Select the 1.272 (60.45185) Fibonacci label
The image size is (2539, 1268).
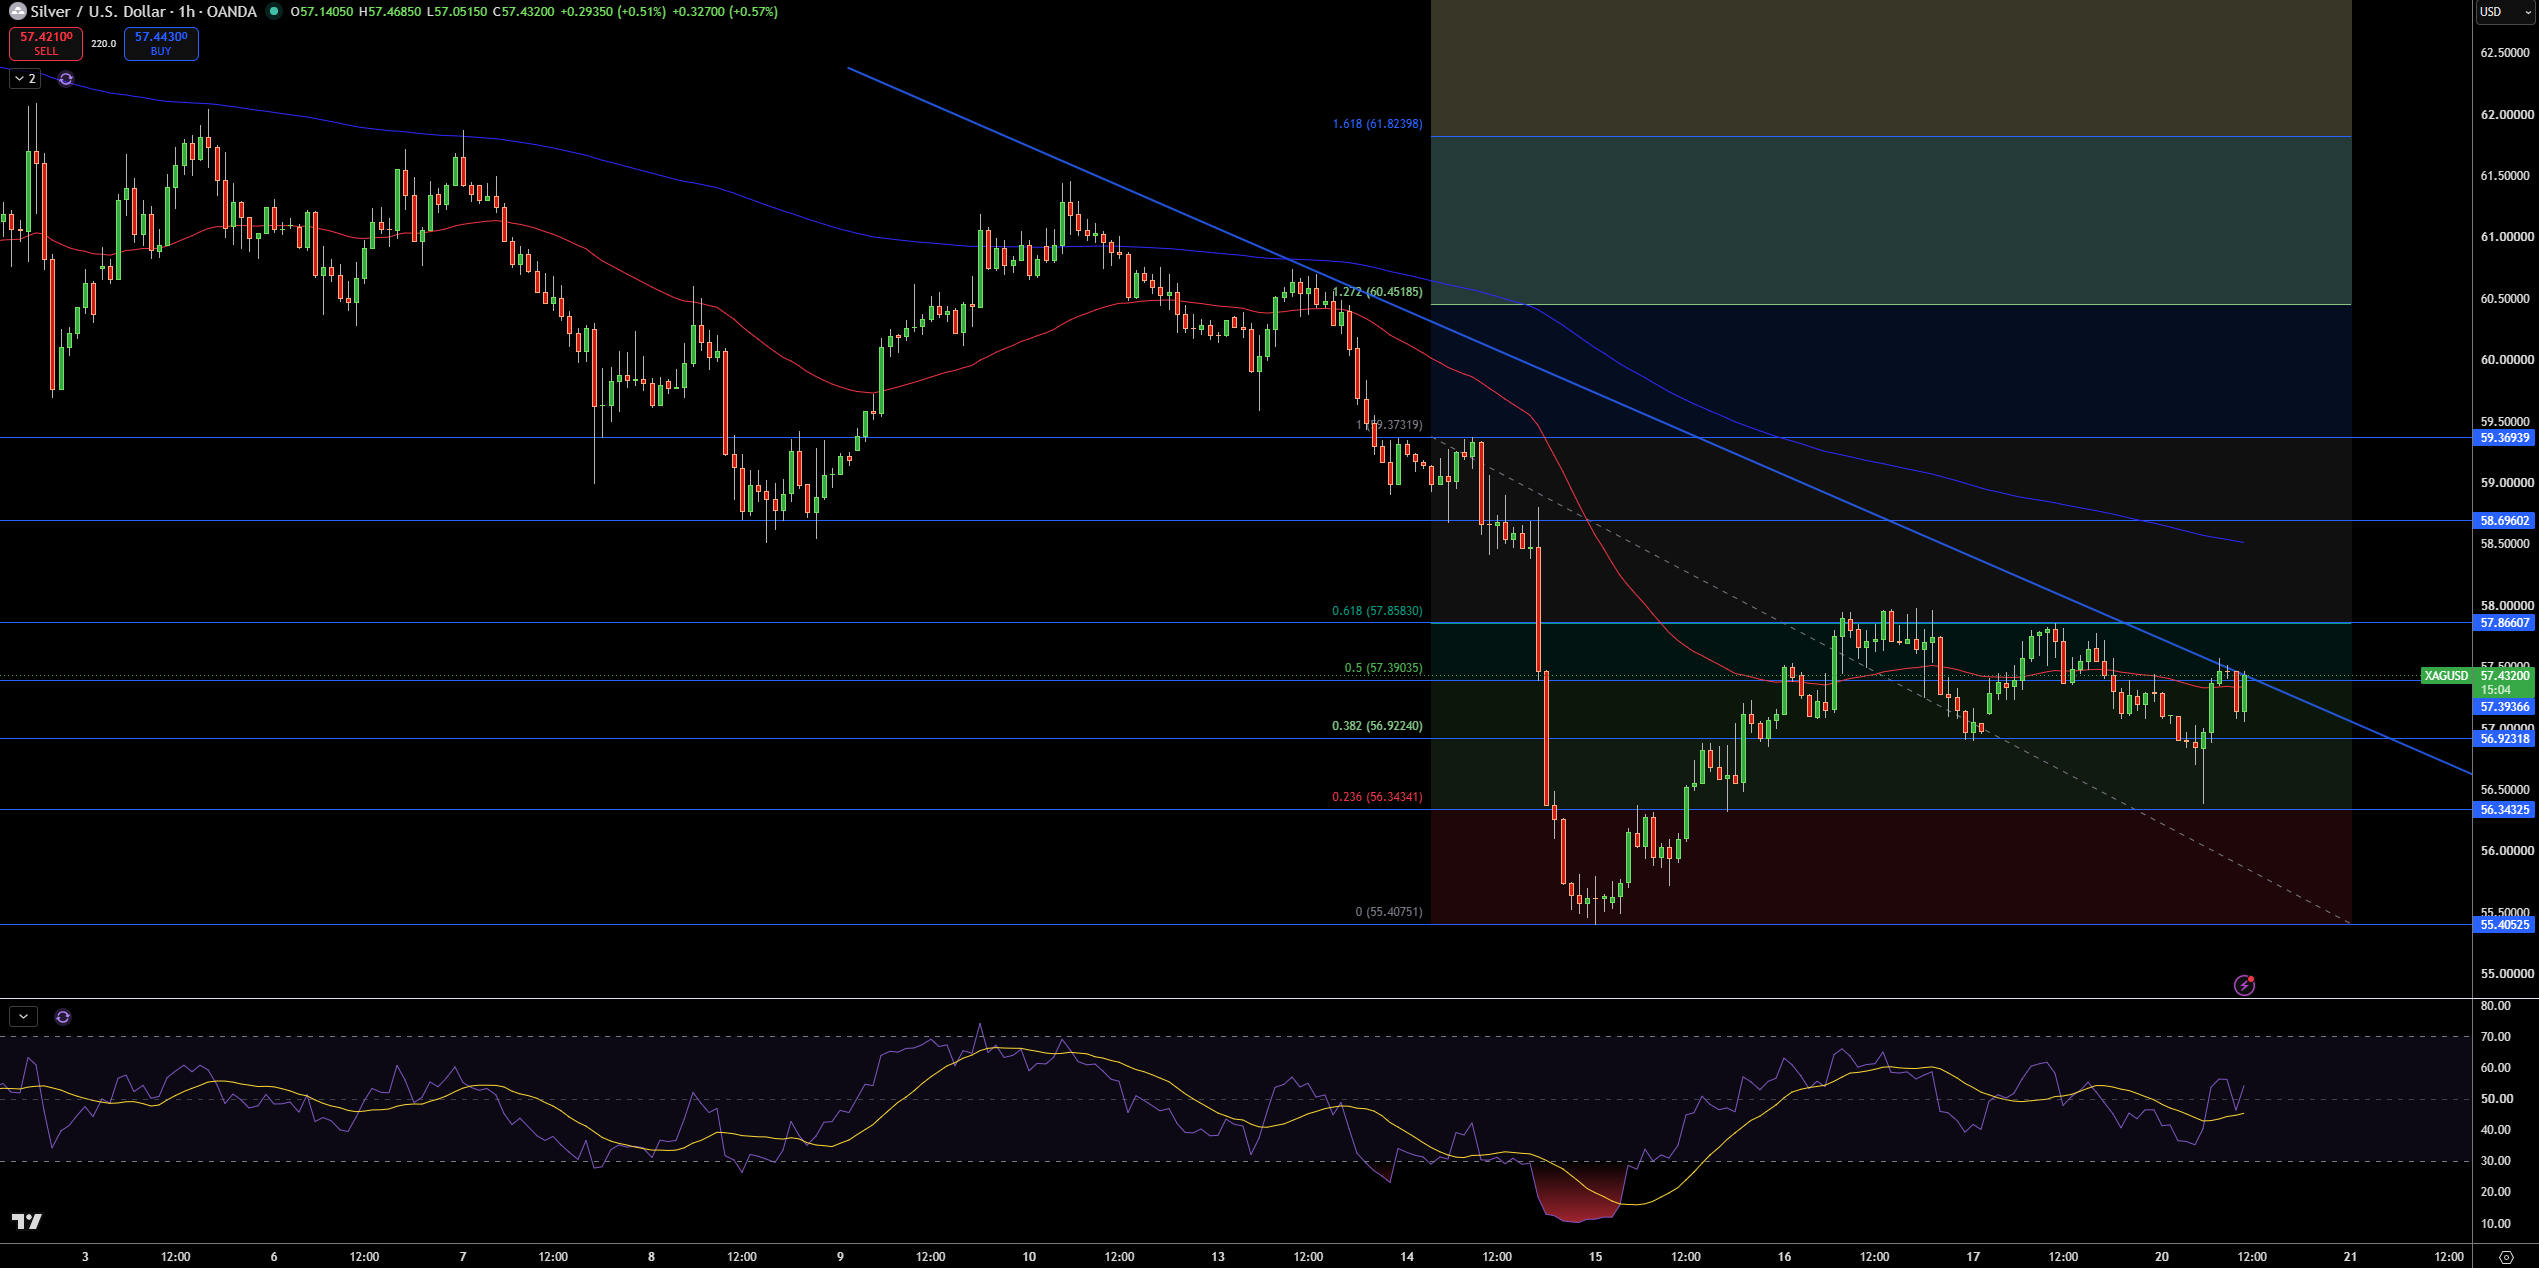pyautogui.click(x=1377, y=292)
